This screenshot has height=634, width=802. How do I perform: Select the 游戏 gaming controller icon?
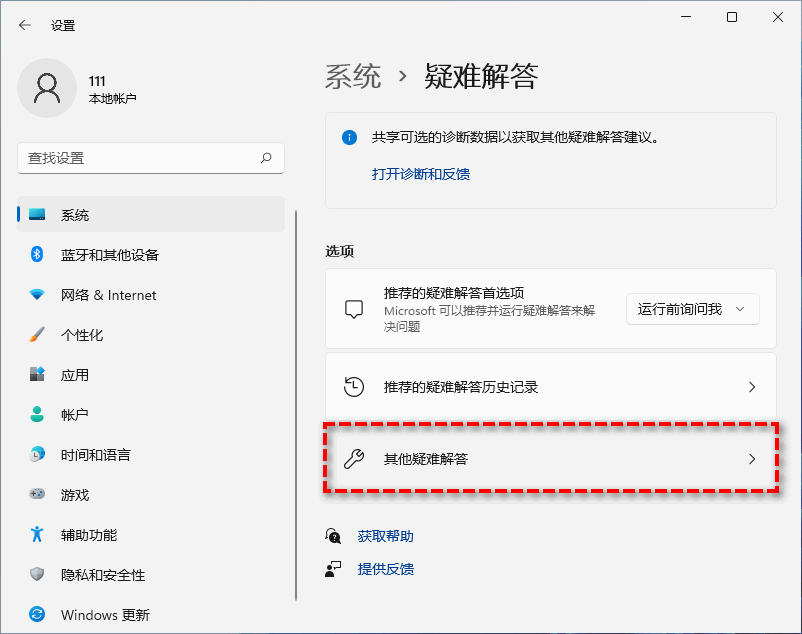(35, 494)
